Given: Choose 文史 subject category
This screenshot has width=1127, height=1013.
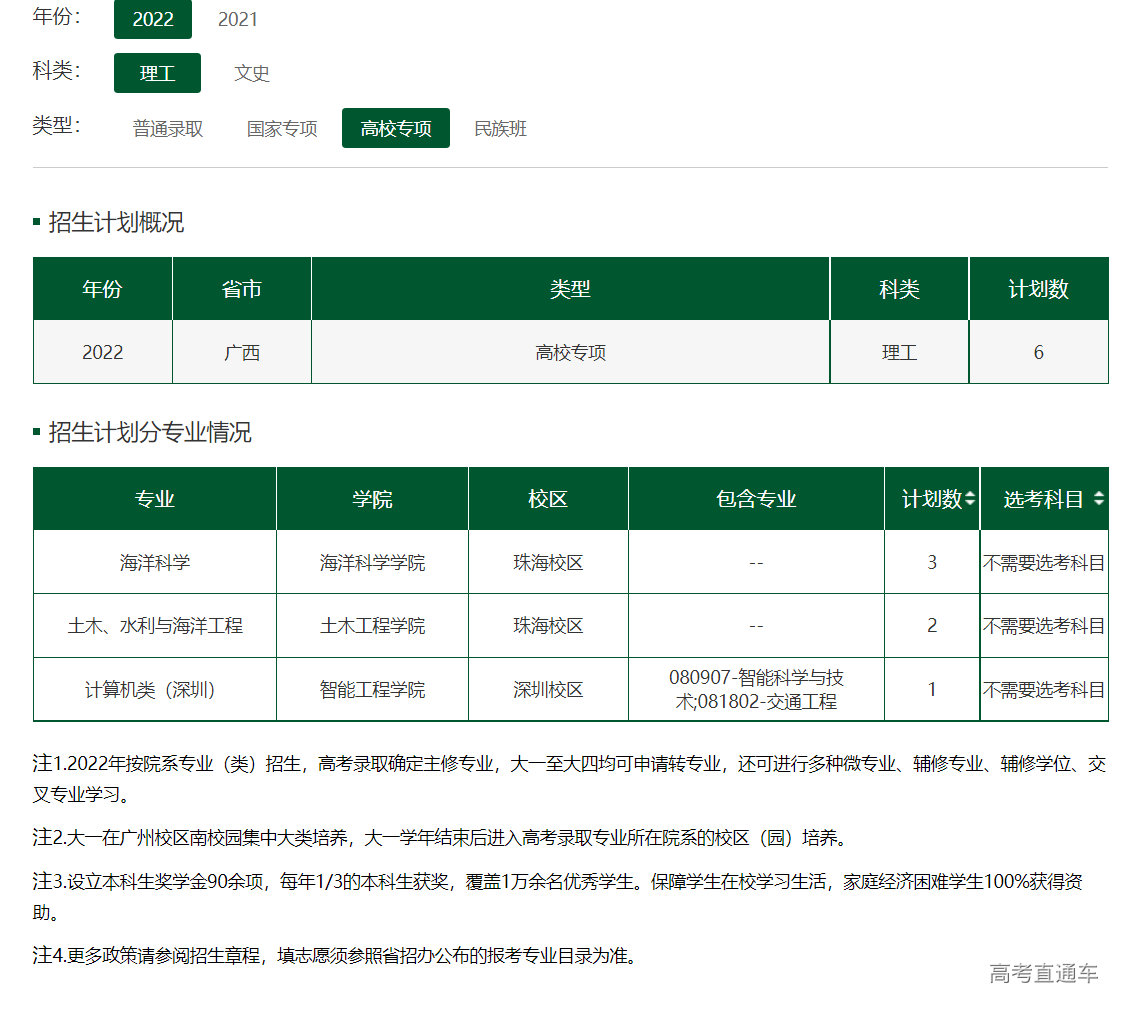Looking at the screenshot, I should (252, 73).
